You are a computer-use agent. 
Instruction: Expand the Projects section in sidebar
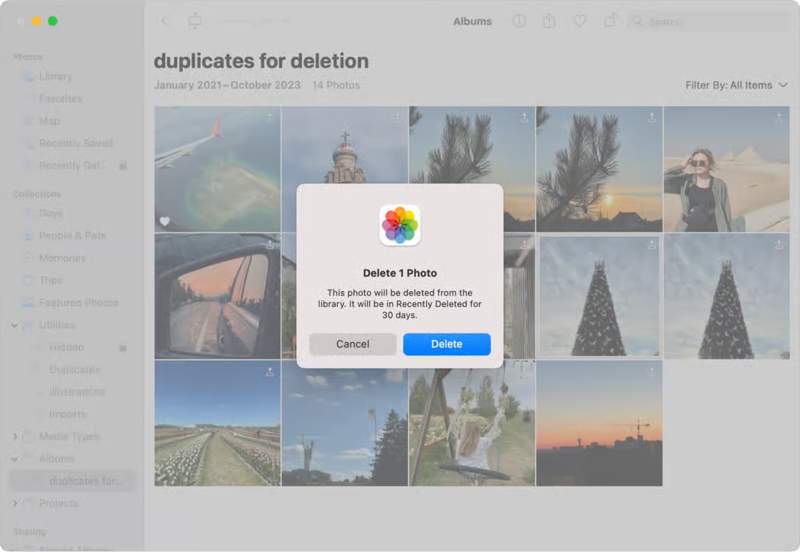click(x=16, y=503)
